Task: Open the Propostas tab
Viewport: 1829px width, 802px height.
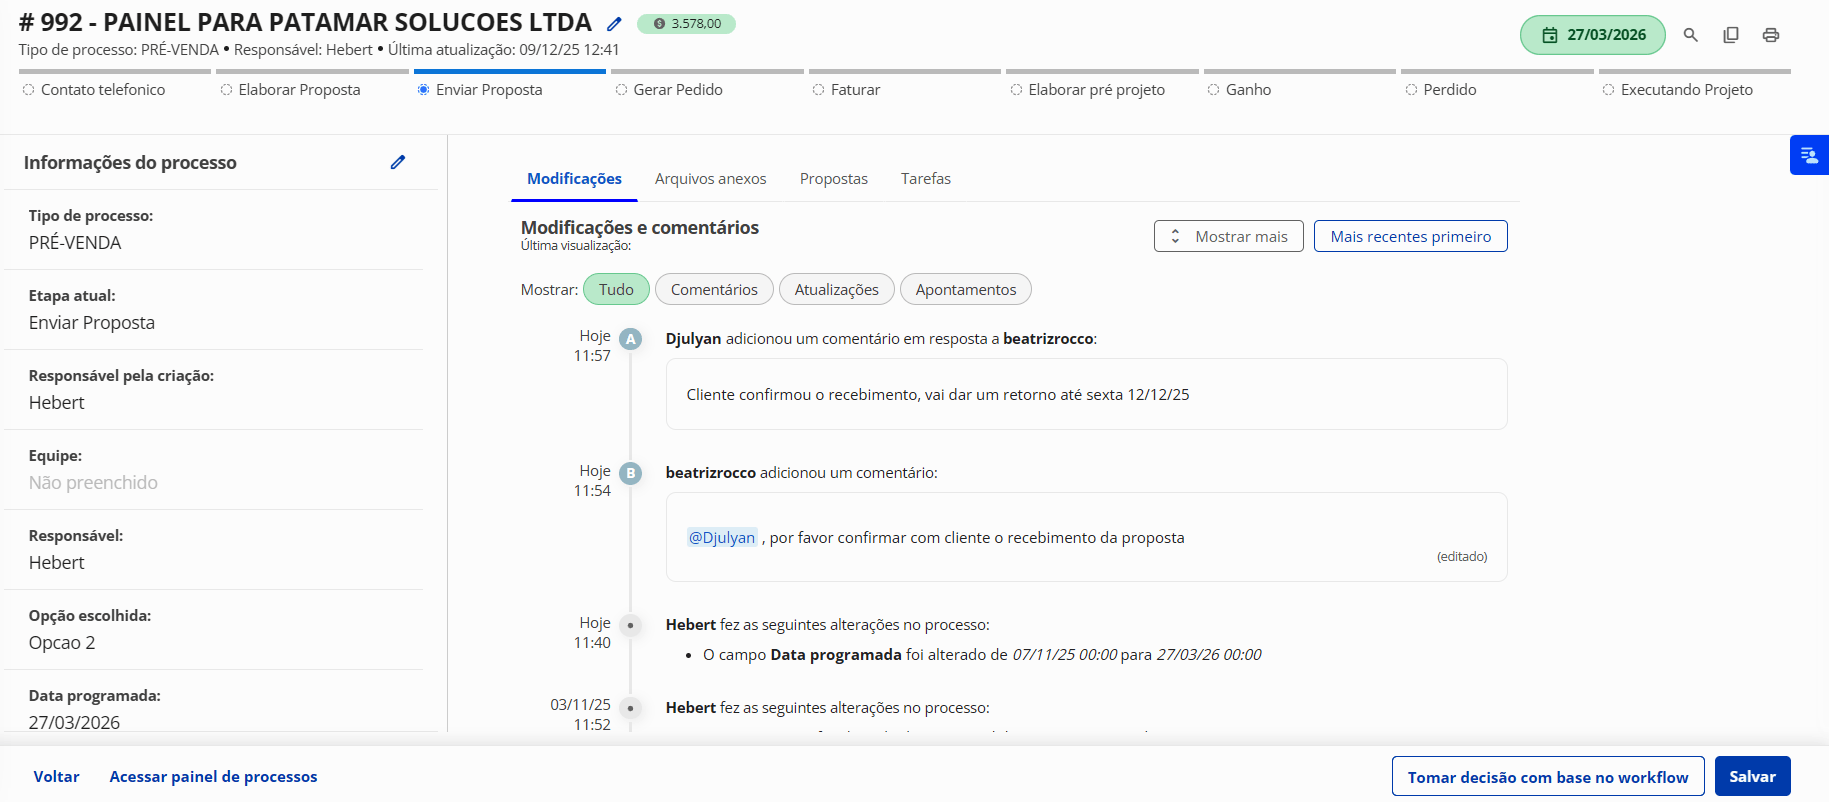Action: pyautogui.click(x=833, y=179)
